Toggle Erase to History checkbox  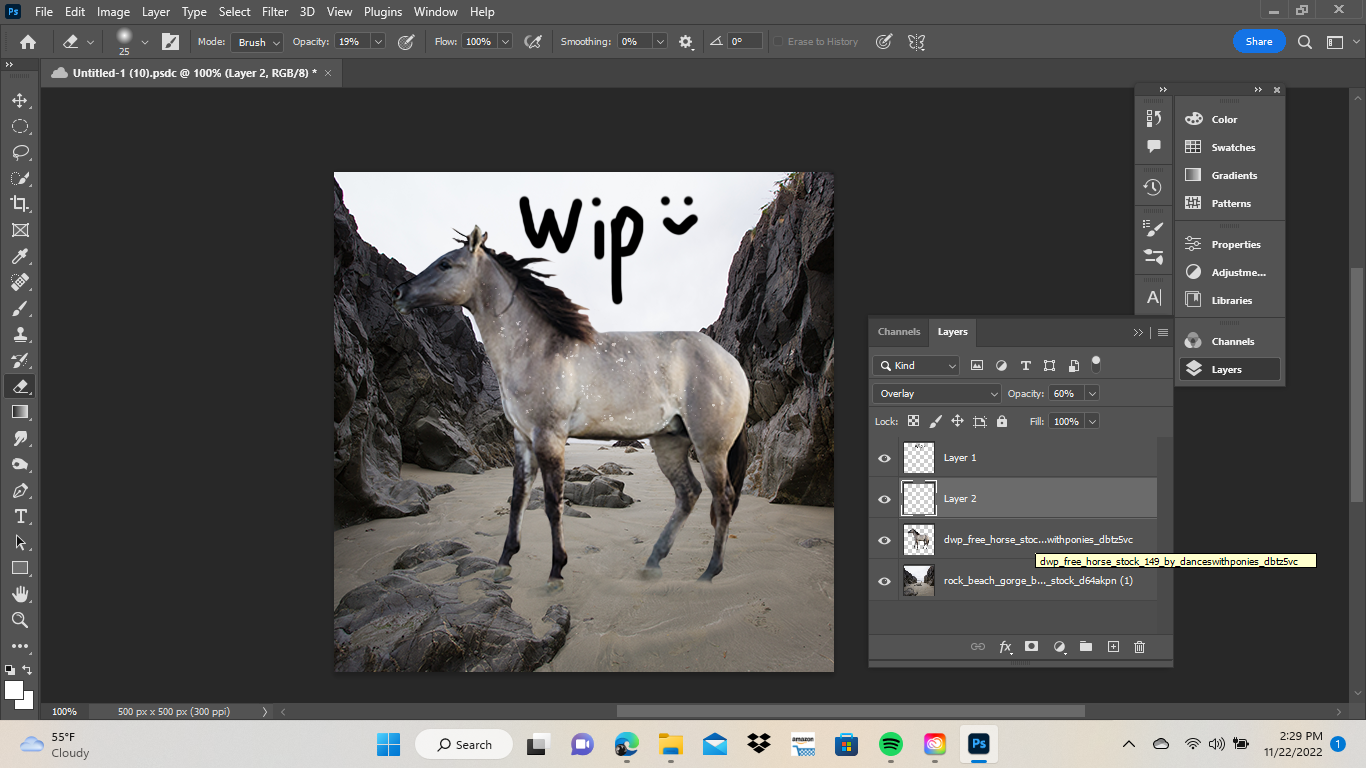coord(778,42)
